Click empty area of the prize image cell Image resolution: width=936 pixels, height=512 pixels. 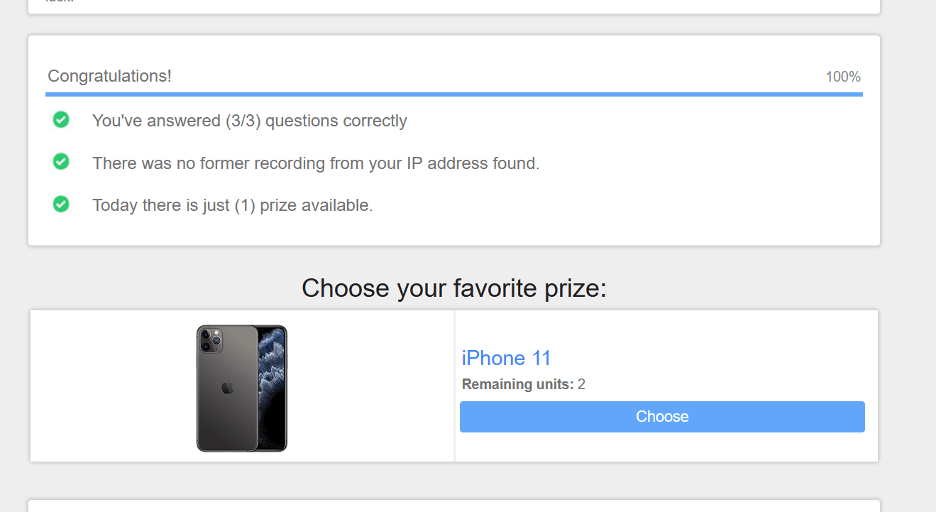click(x=113, y=386)
